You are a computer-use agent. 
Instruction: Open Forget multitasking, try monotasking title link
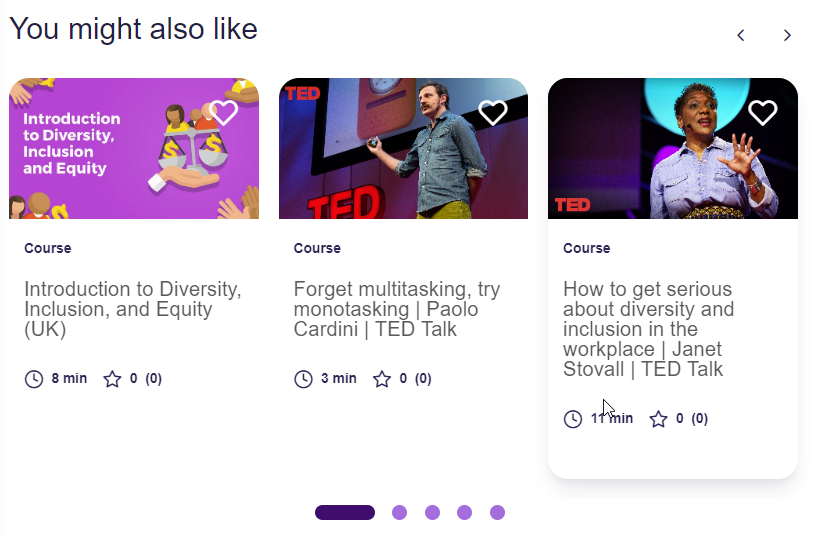[x=397, y=309]
